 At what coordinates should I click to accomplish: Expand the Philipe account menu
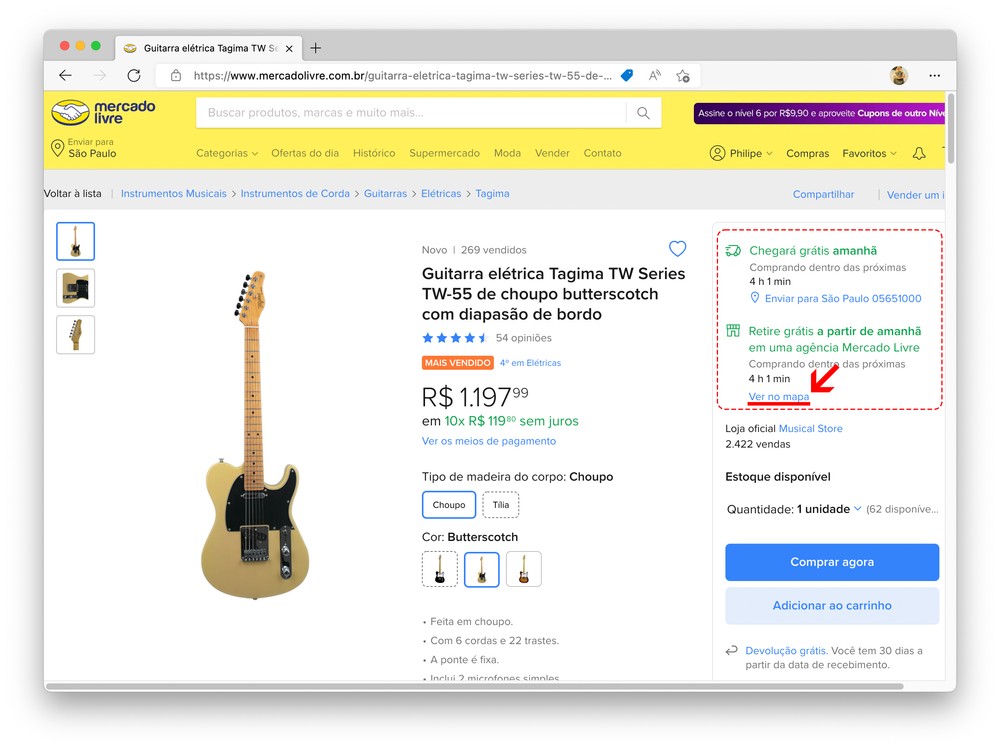[741, 153]
